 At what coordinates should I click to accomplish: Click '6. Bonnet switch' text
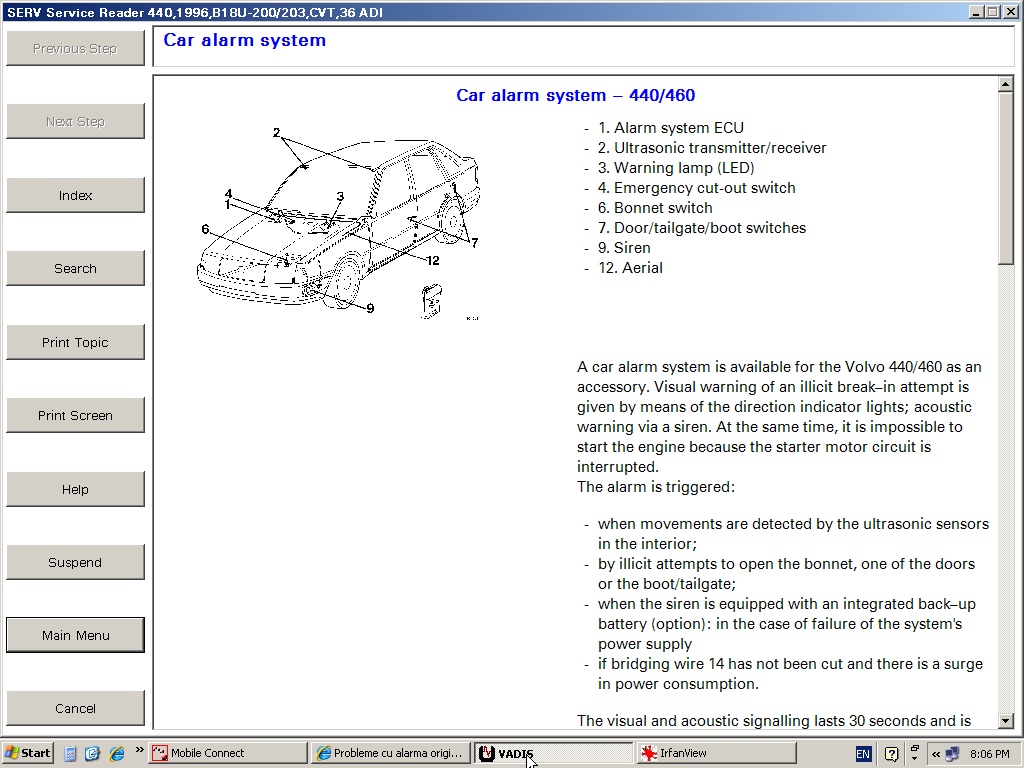pyautogui.click(x=655, y=208)
